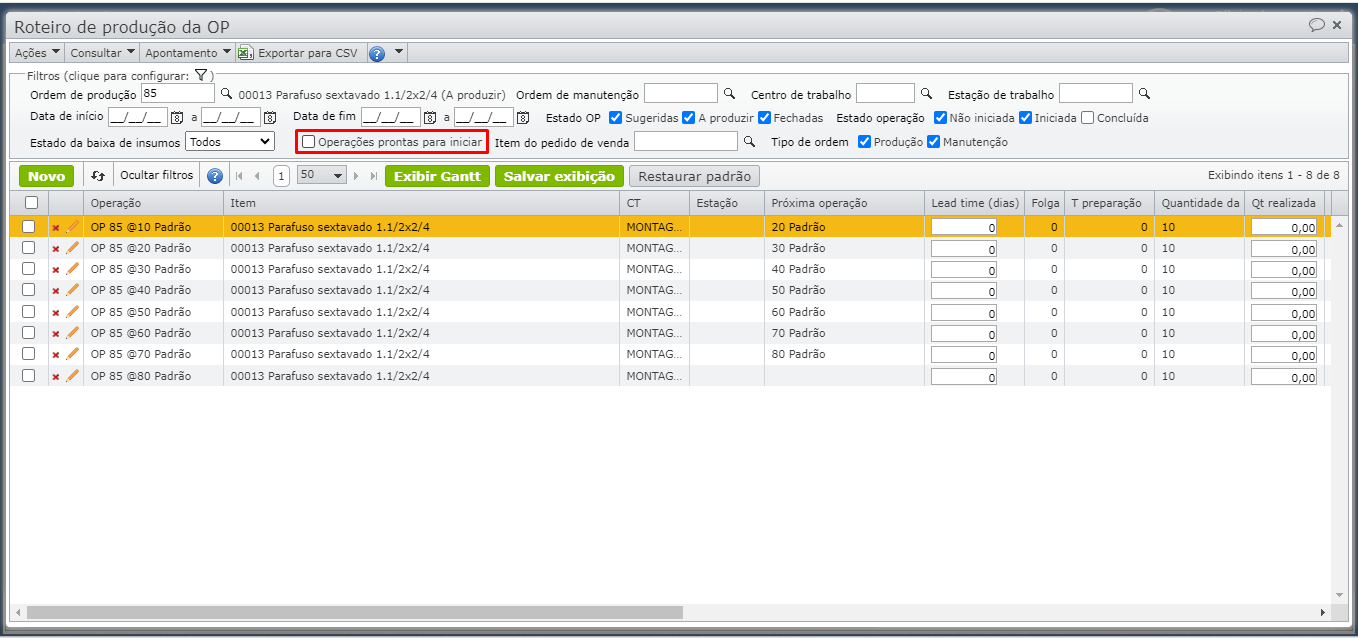Select the row checkbox for OP 85 @50 Padrão
The image size is (1358, 638).
(x=28, y=312)
